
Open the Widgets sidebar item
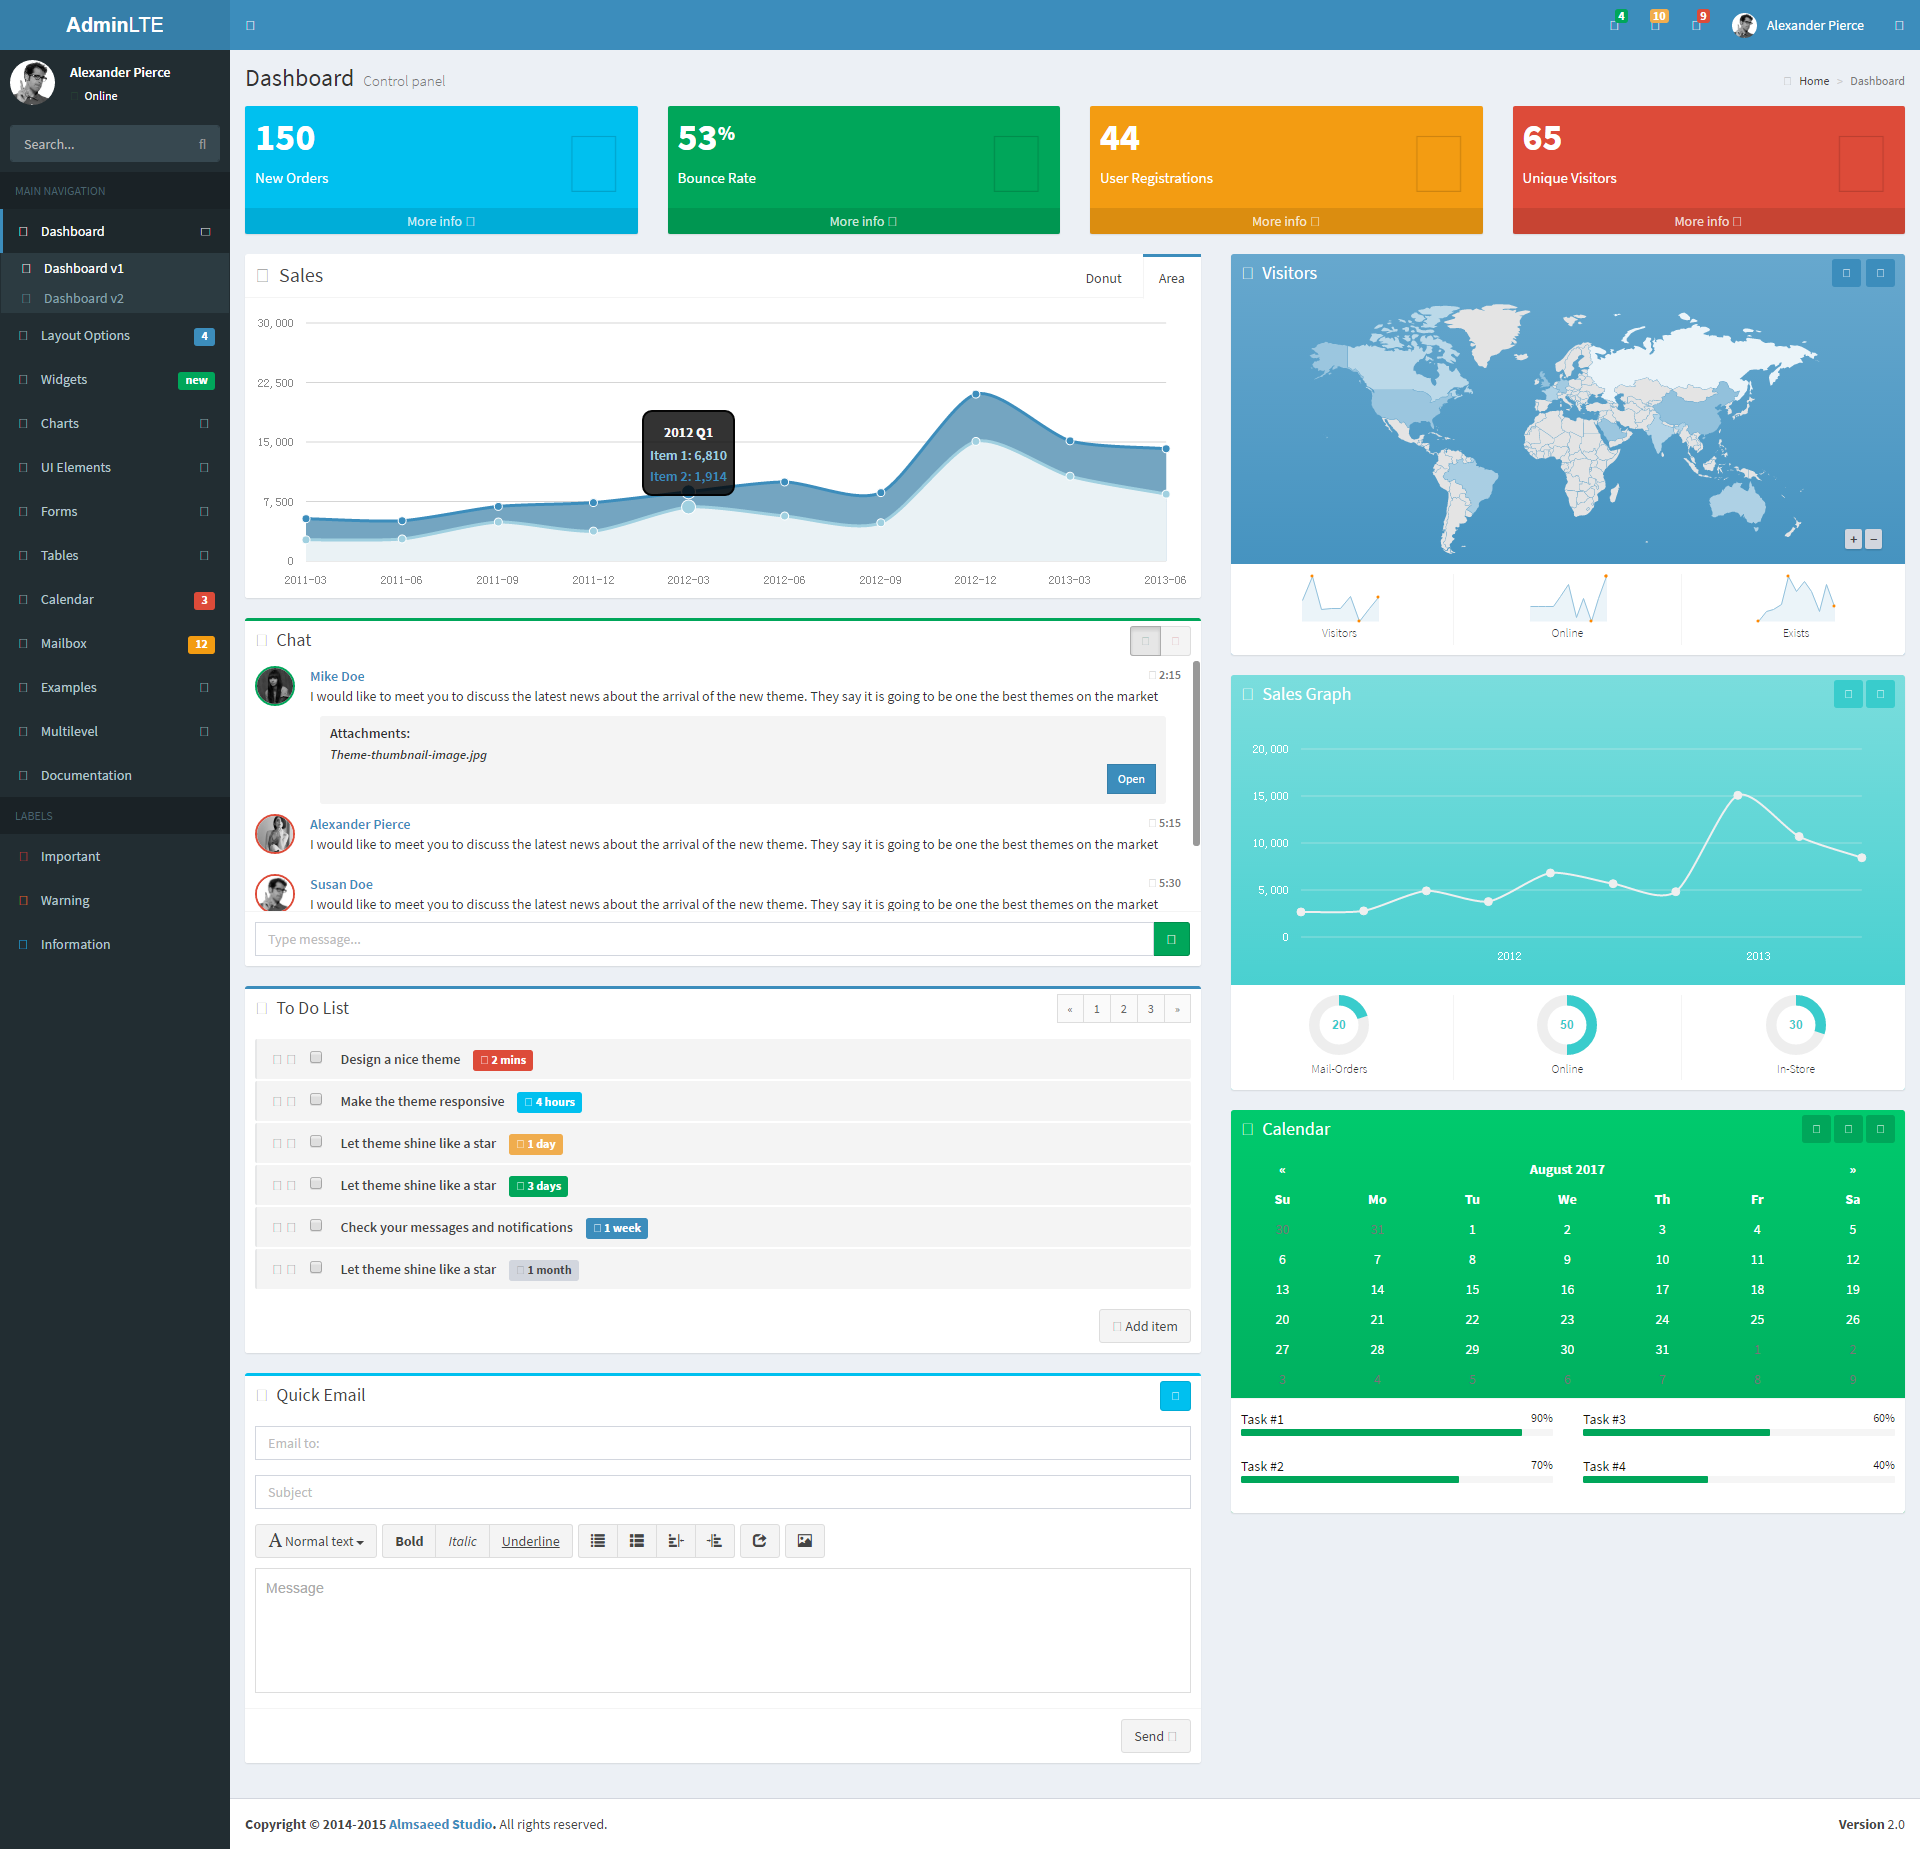pyautogui.click(x=115, y=380)
